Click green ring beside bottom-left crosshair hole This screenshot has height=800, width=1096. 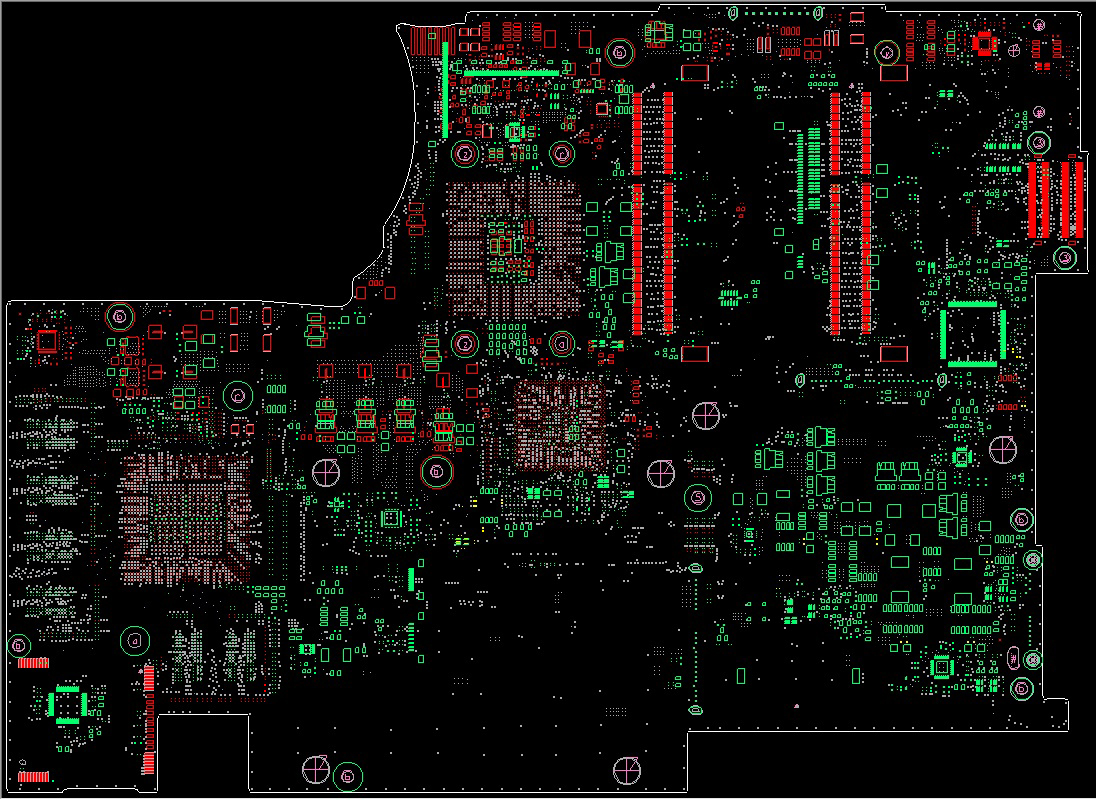click(x=347, y=776)
